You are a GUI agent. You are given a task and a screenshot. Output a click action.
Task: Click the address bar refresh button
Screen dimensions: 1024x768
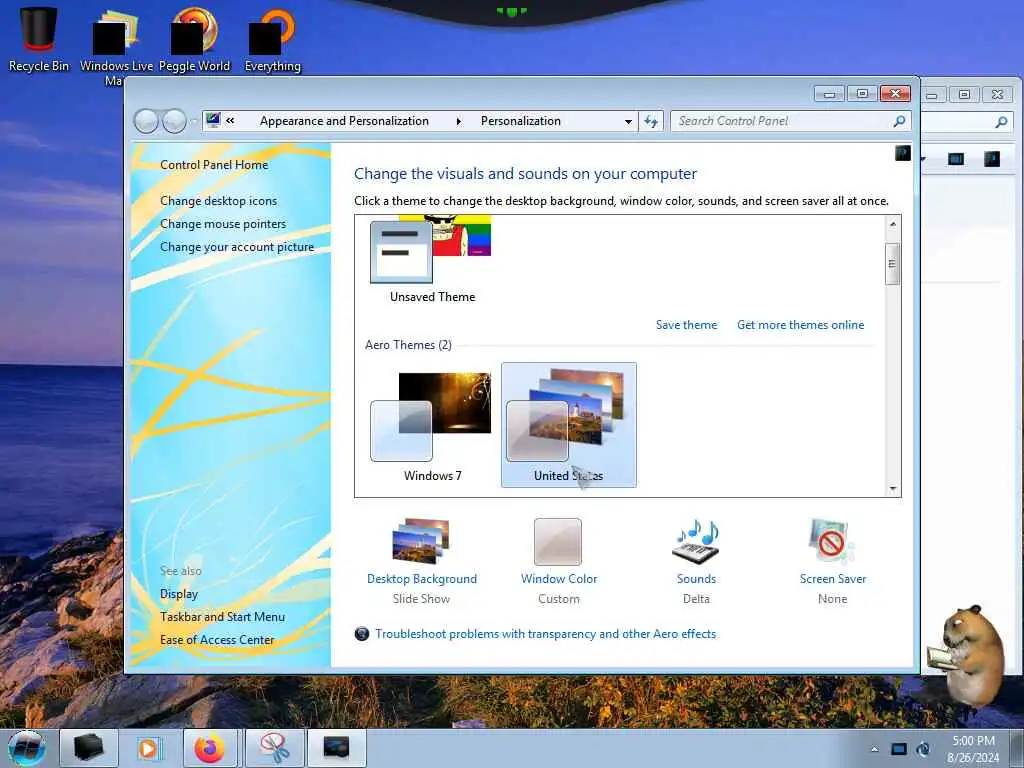pos(651,121)
